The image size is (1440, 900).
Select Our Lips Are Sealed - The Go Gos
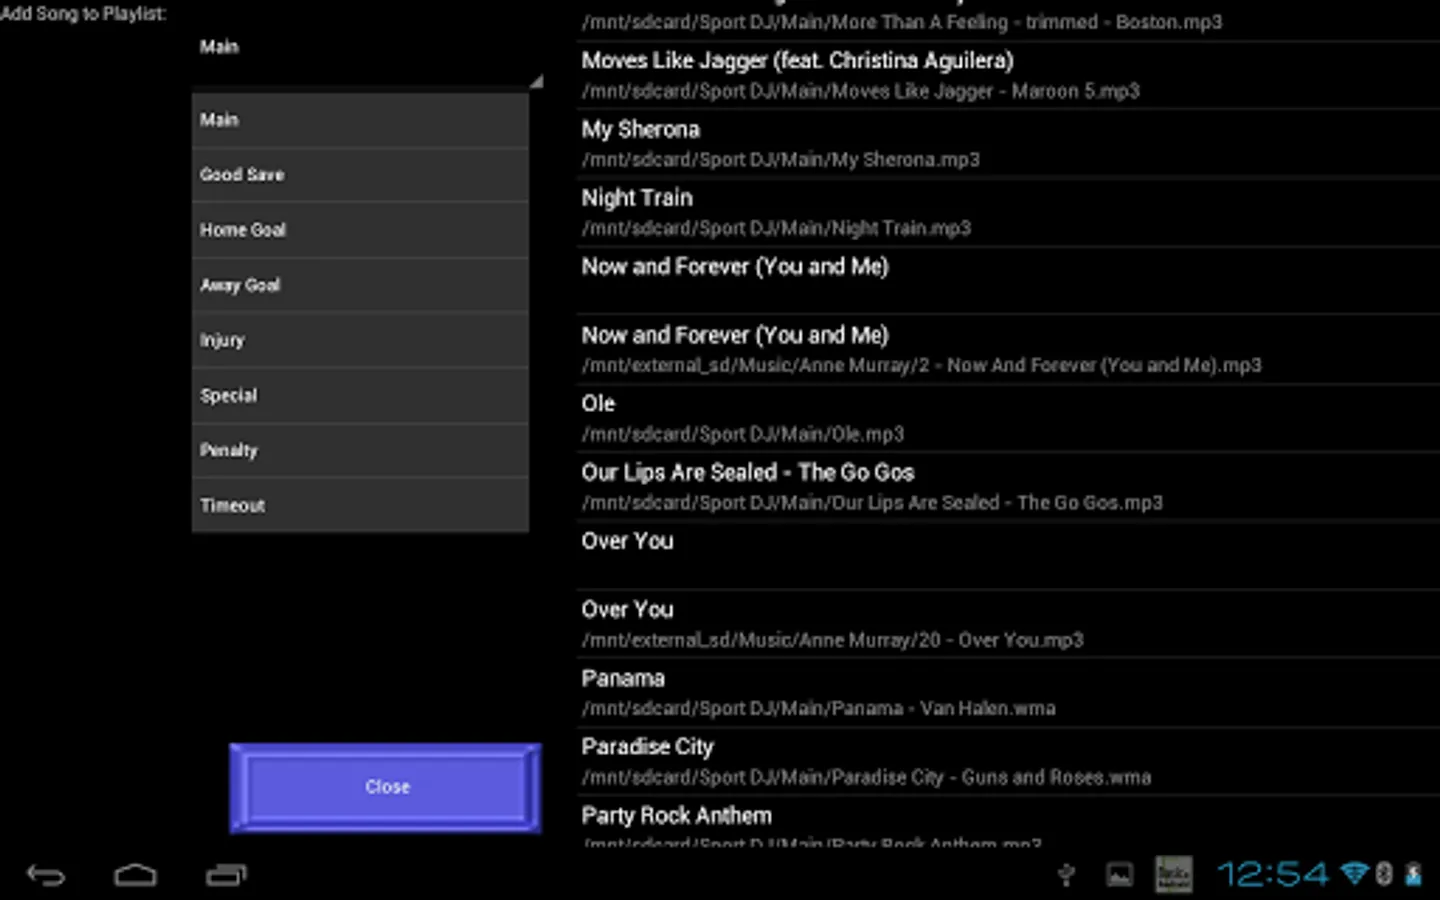(x=1008, y=487)
